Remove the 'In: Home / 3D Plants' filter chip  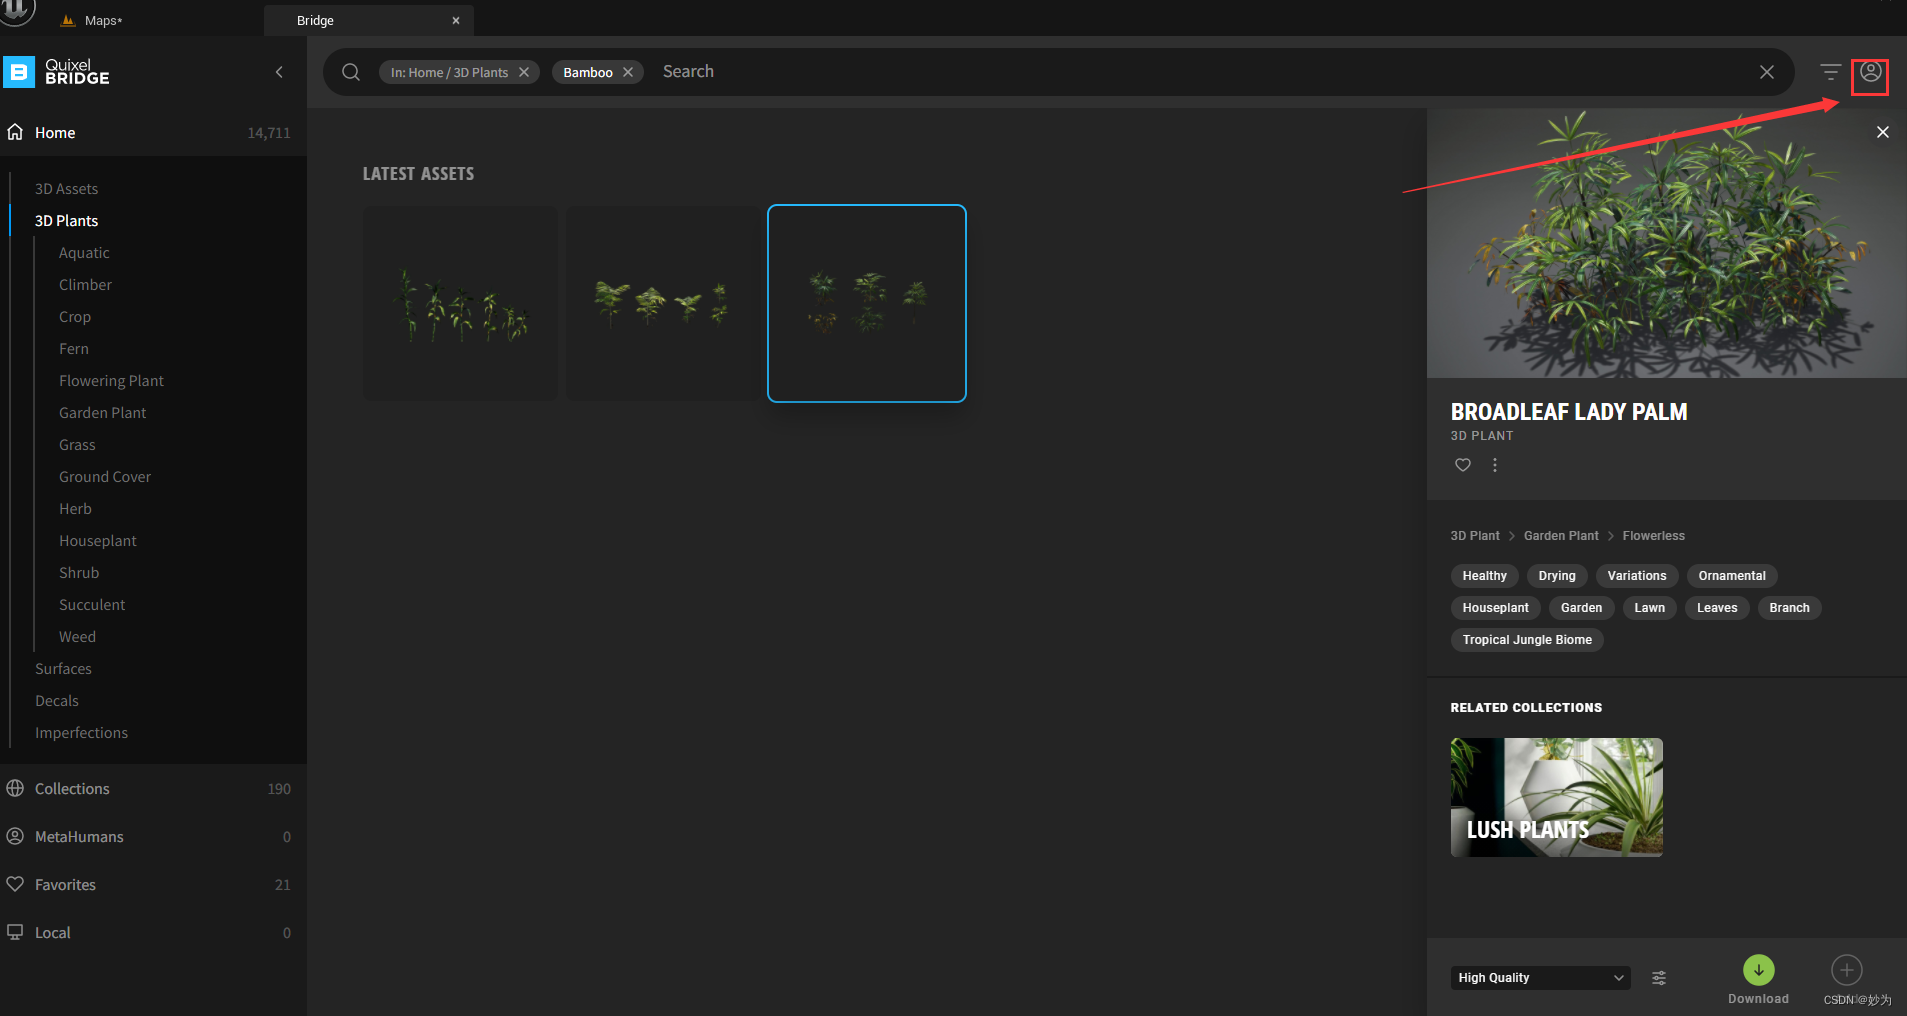click(524, 72)
